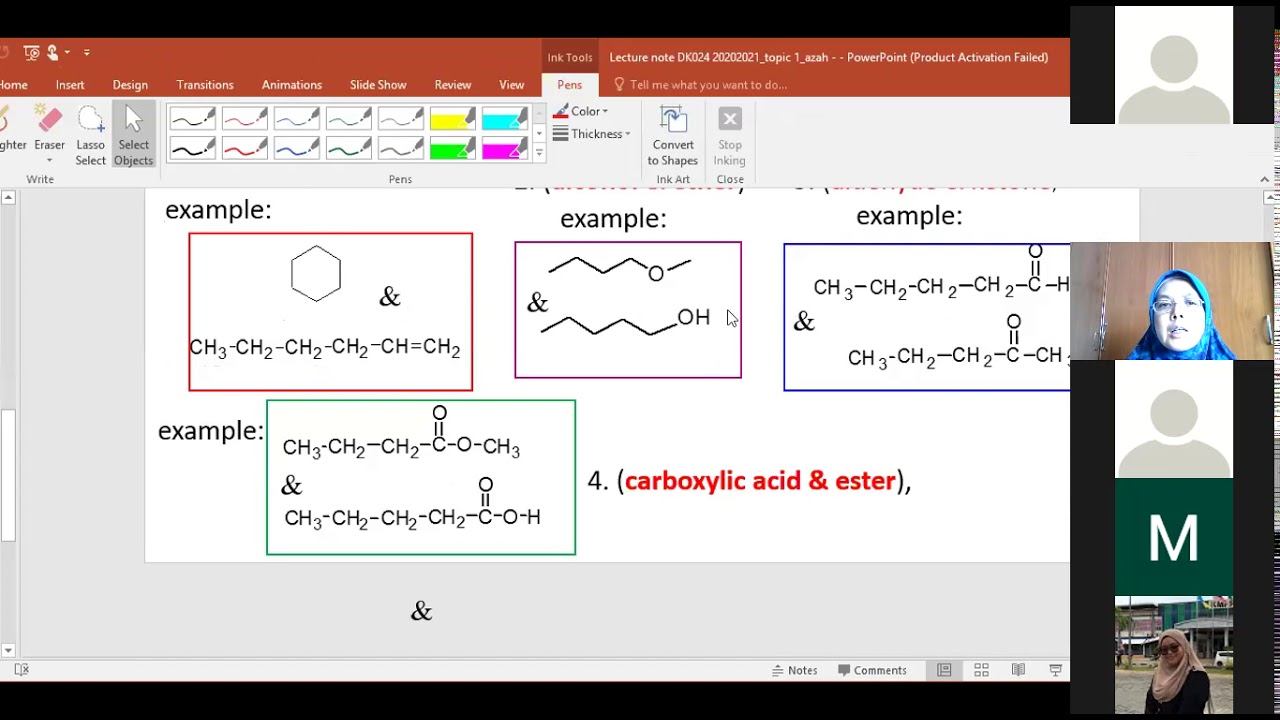
Task: Choose the thick blue pen in bottom row
Action: pos(297,148)
